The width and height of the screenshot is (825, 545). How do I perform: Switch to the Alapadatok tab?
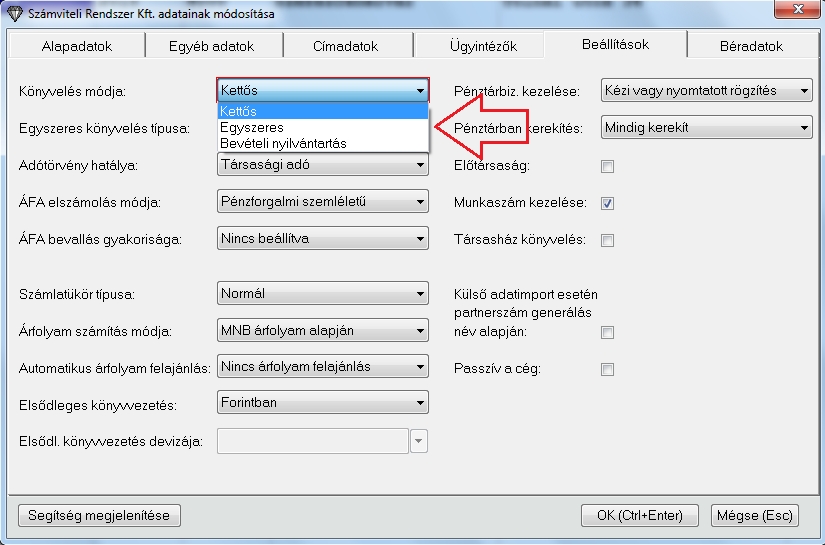point(77,46)
